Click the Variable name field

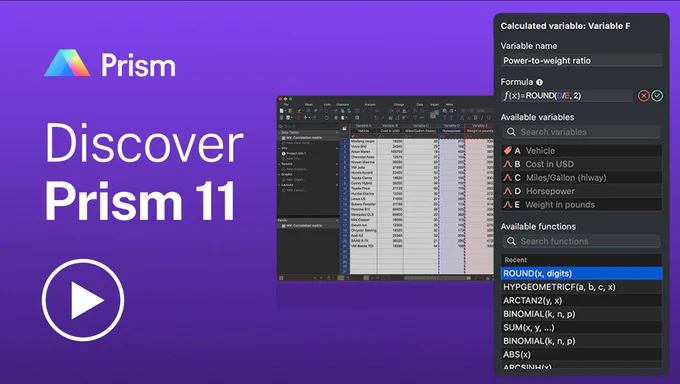point(581,61)
